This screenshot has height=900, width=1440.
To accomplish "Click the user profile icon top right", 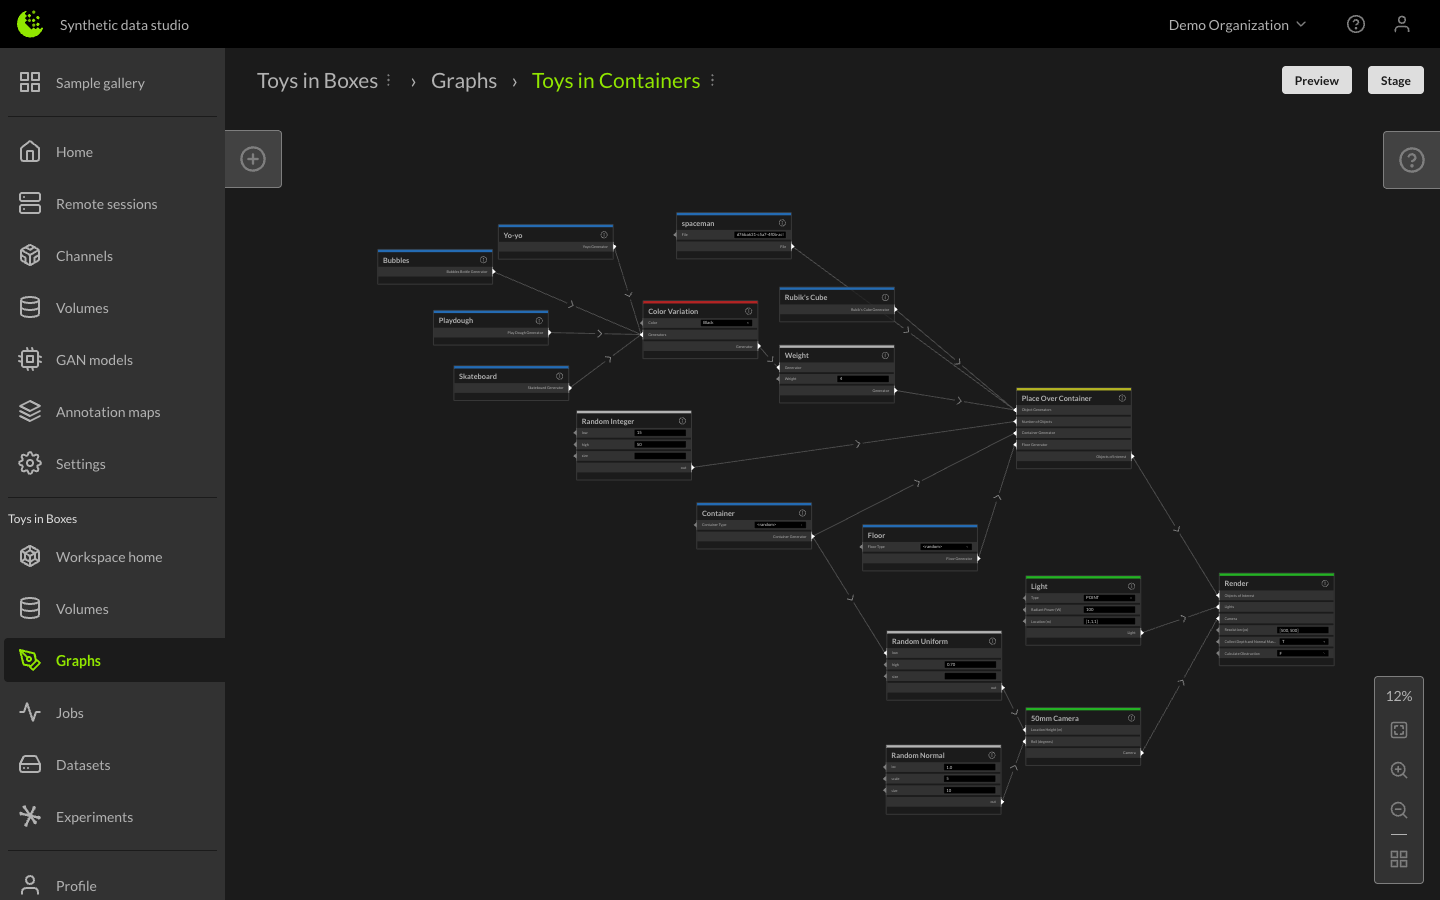I will pos(1402,24).
